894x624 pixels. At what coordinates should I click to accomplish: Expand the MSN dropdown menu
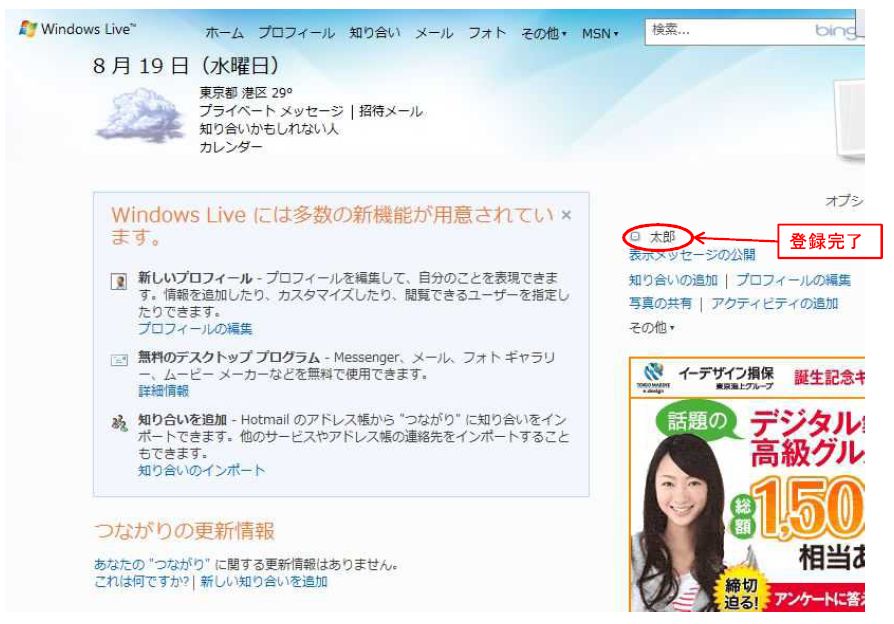pyautogui.click(x=600, y=34)
